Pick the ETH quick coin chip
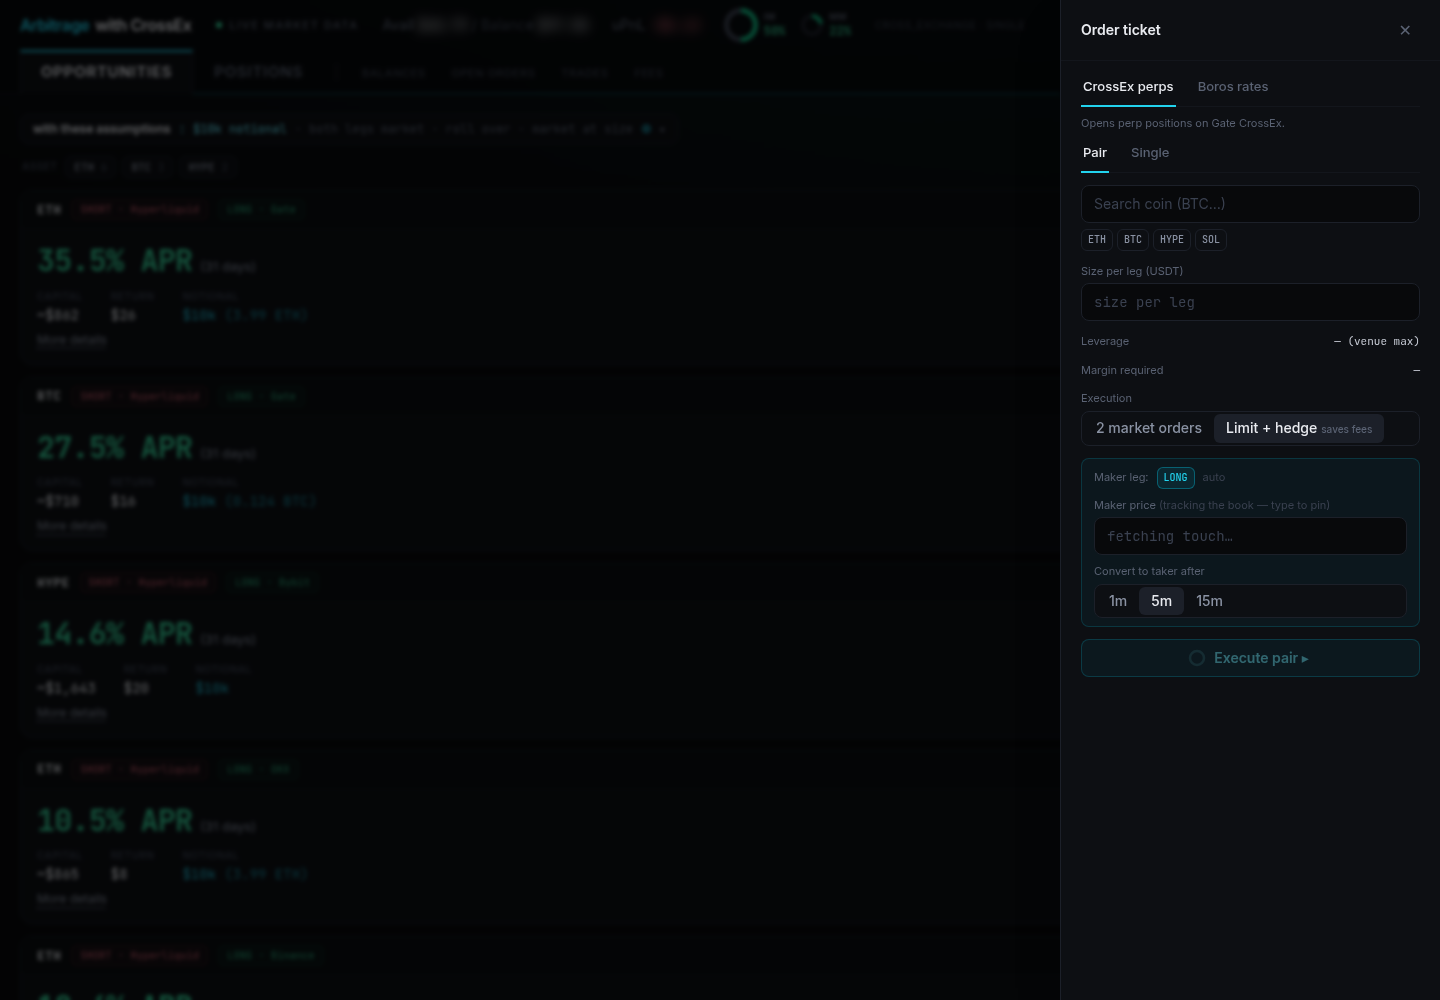Screen dimensions: 1440x1000 point(1097,240)
